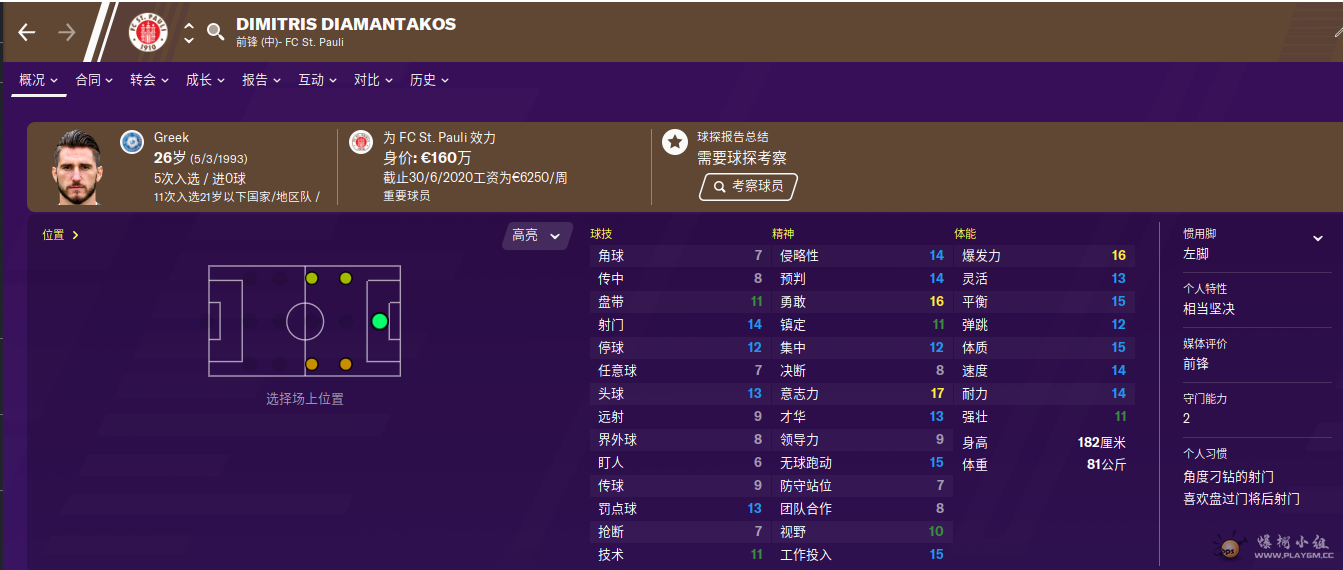Open the 历史 menu
This screenshot has width=1343, height=570.
tap(430, 80)
